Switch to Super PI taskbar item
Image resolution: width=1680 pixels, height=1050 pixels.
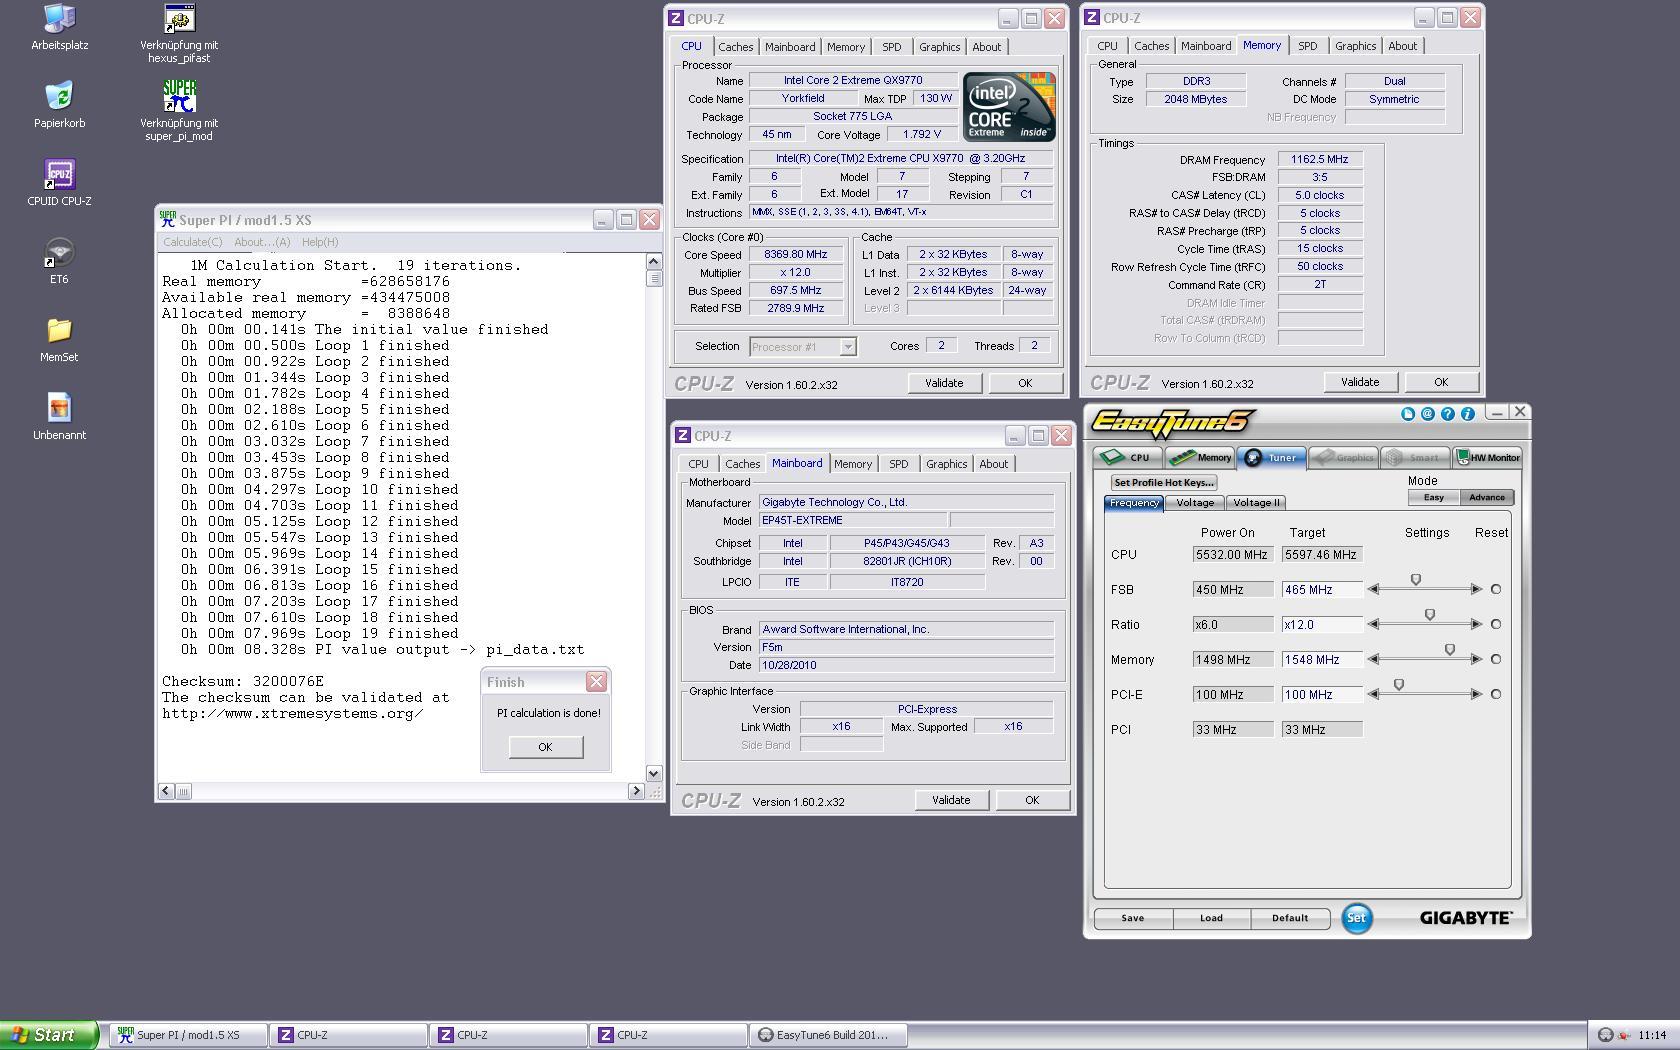point(189,1035)
